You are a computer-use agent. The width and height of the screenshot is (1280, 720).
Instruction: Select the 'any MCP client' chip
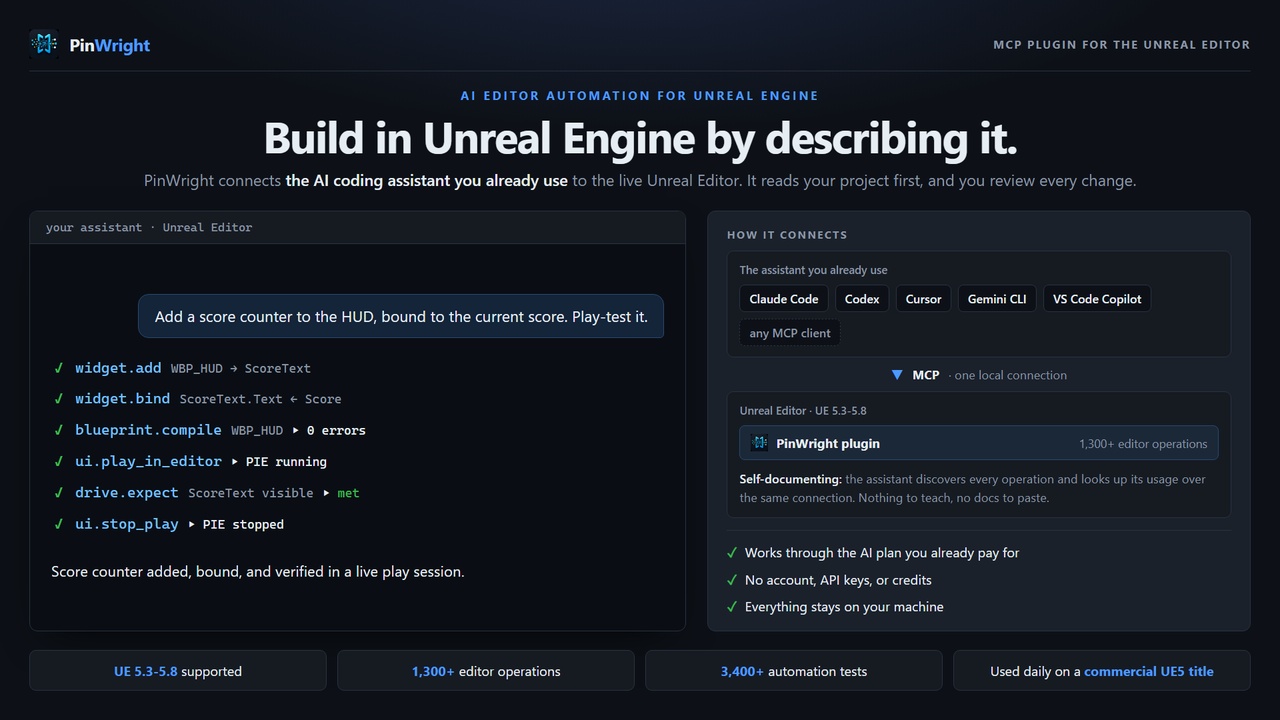tap(790, 333)
